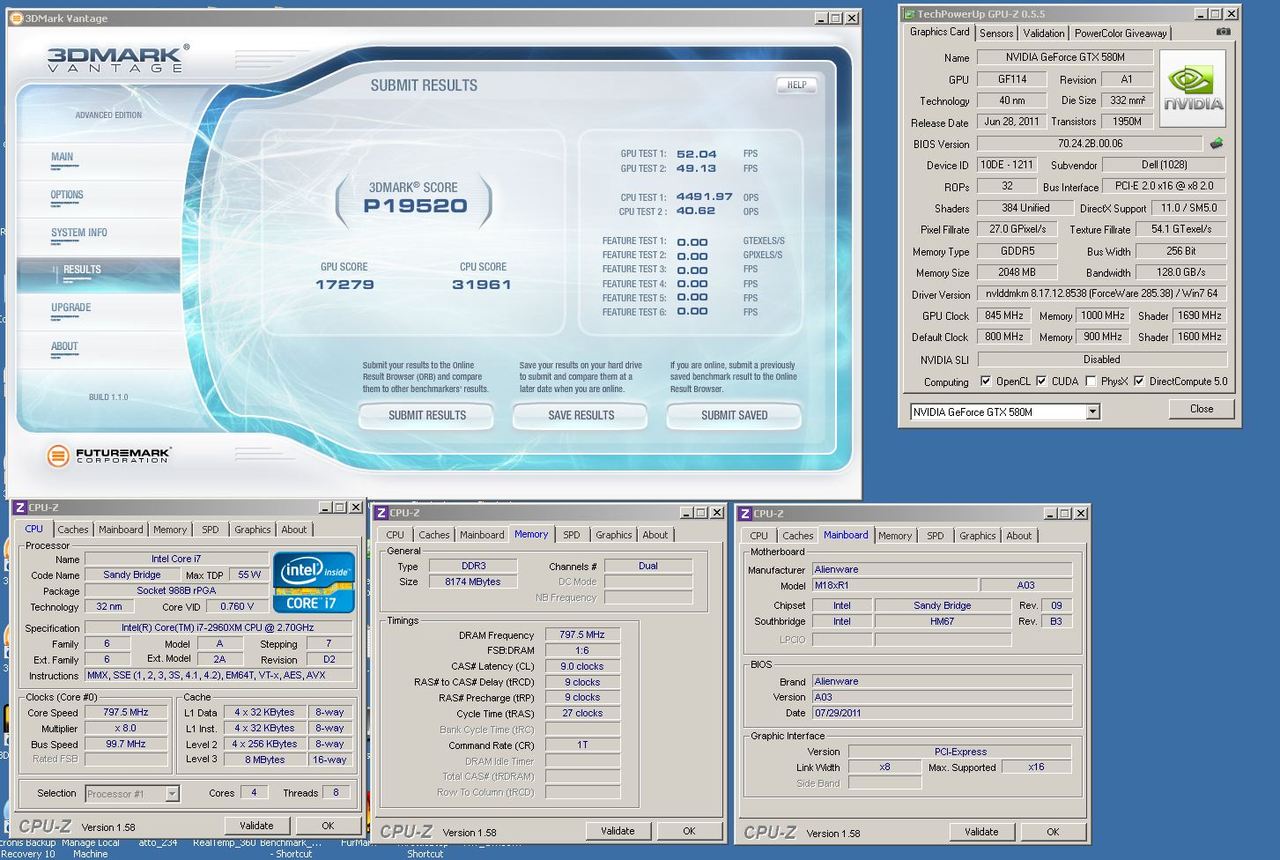This screenshot has width=1280, height=860.
Task: Click title icon of CPU-Z Memory window
Action: (382, 513)
